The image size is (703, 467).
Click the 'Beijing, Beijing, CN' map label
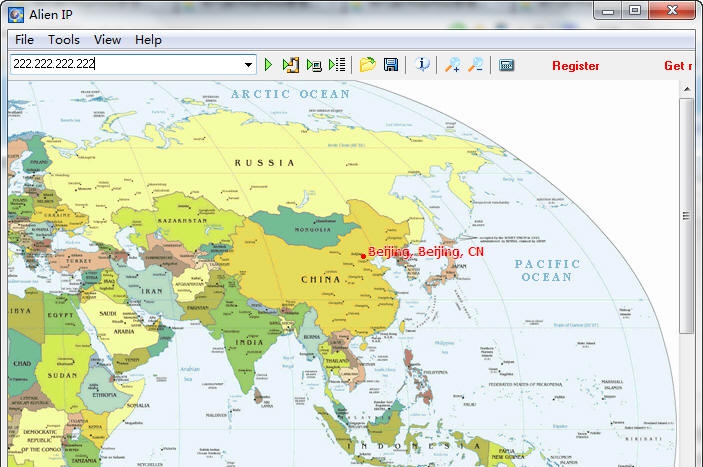click(426, 252)
